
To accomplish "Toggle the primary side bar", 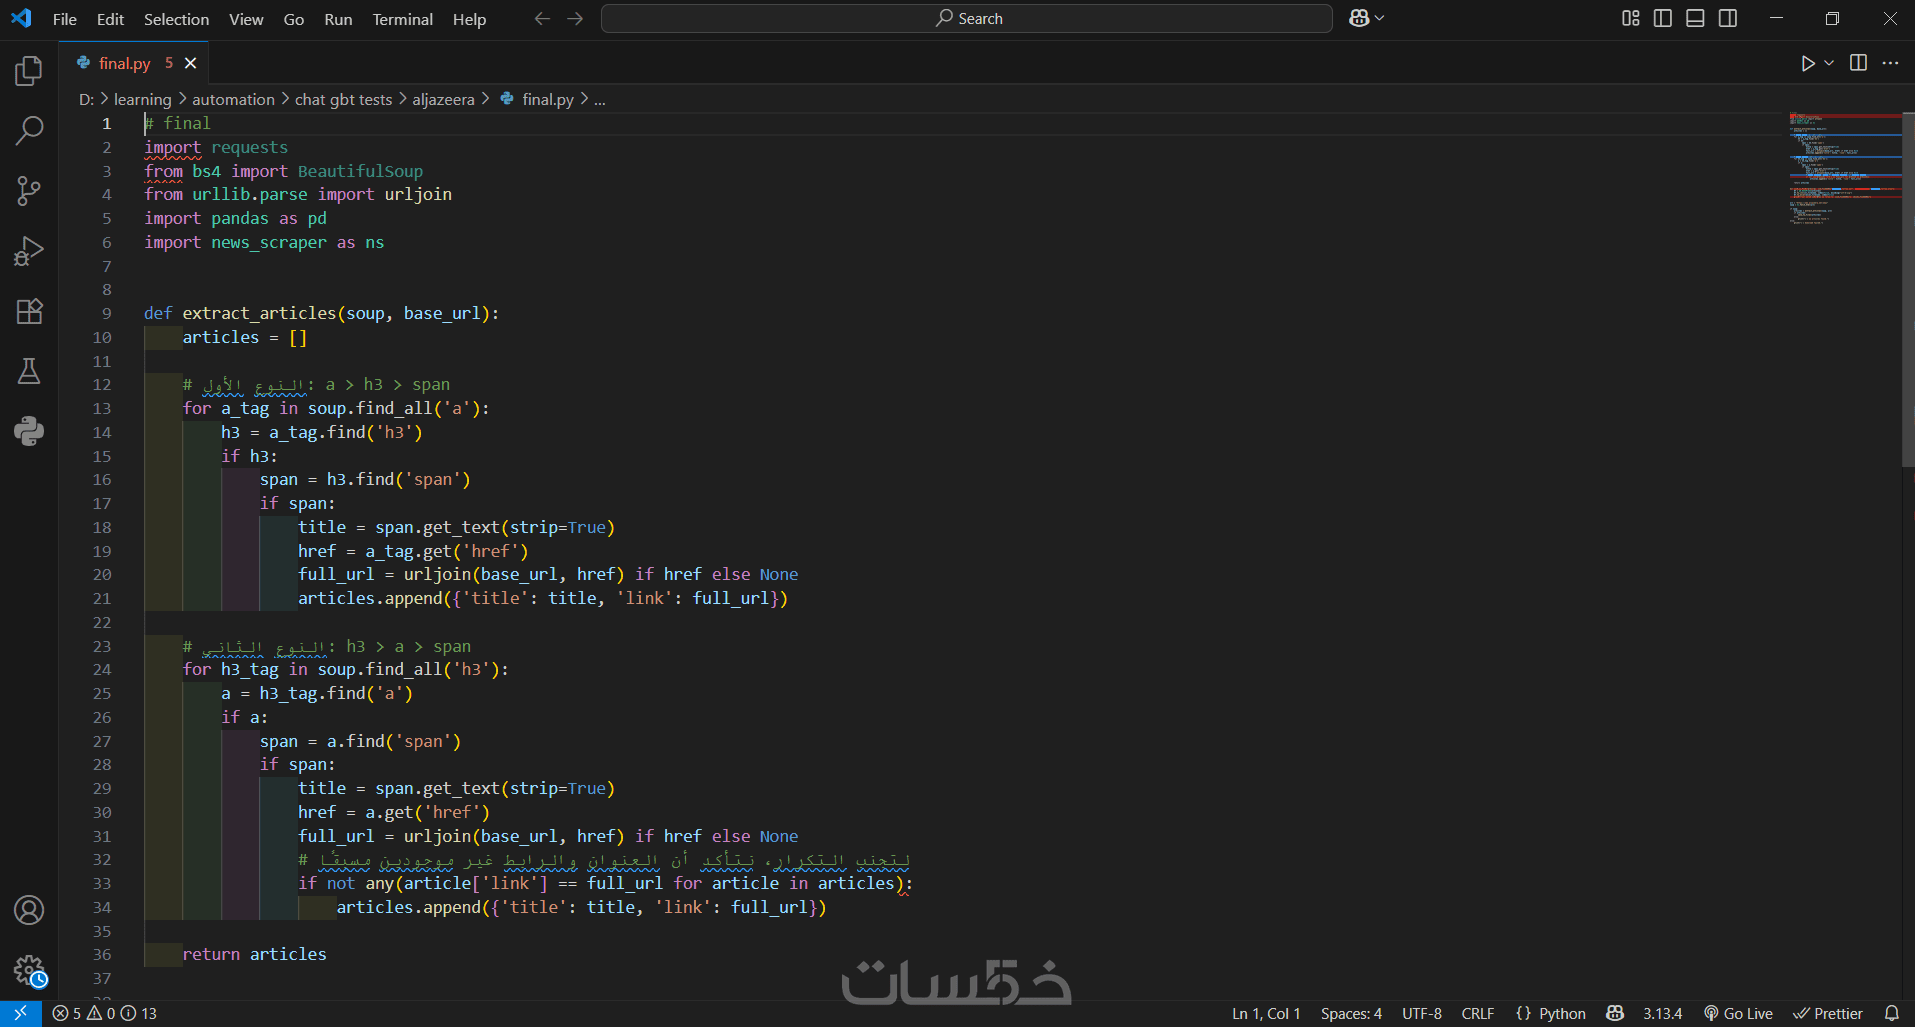I will pos(1662,18).
